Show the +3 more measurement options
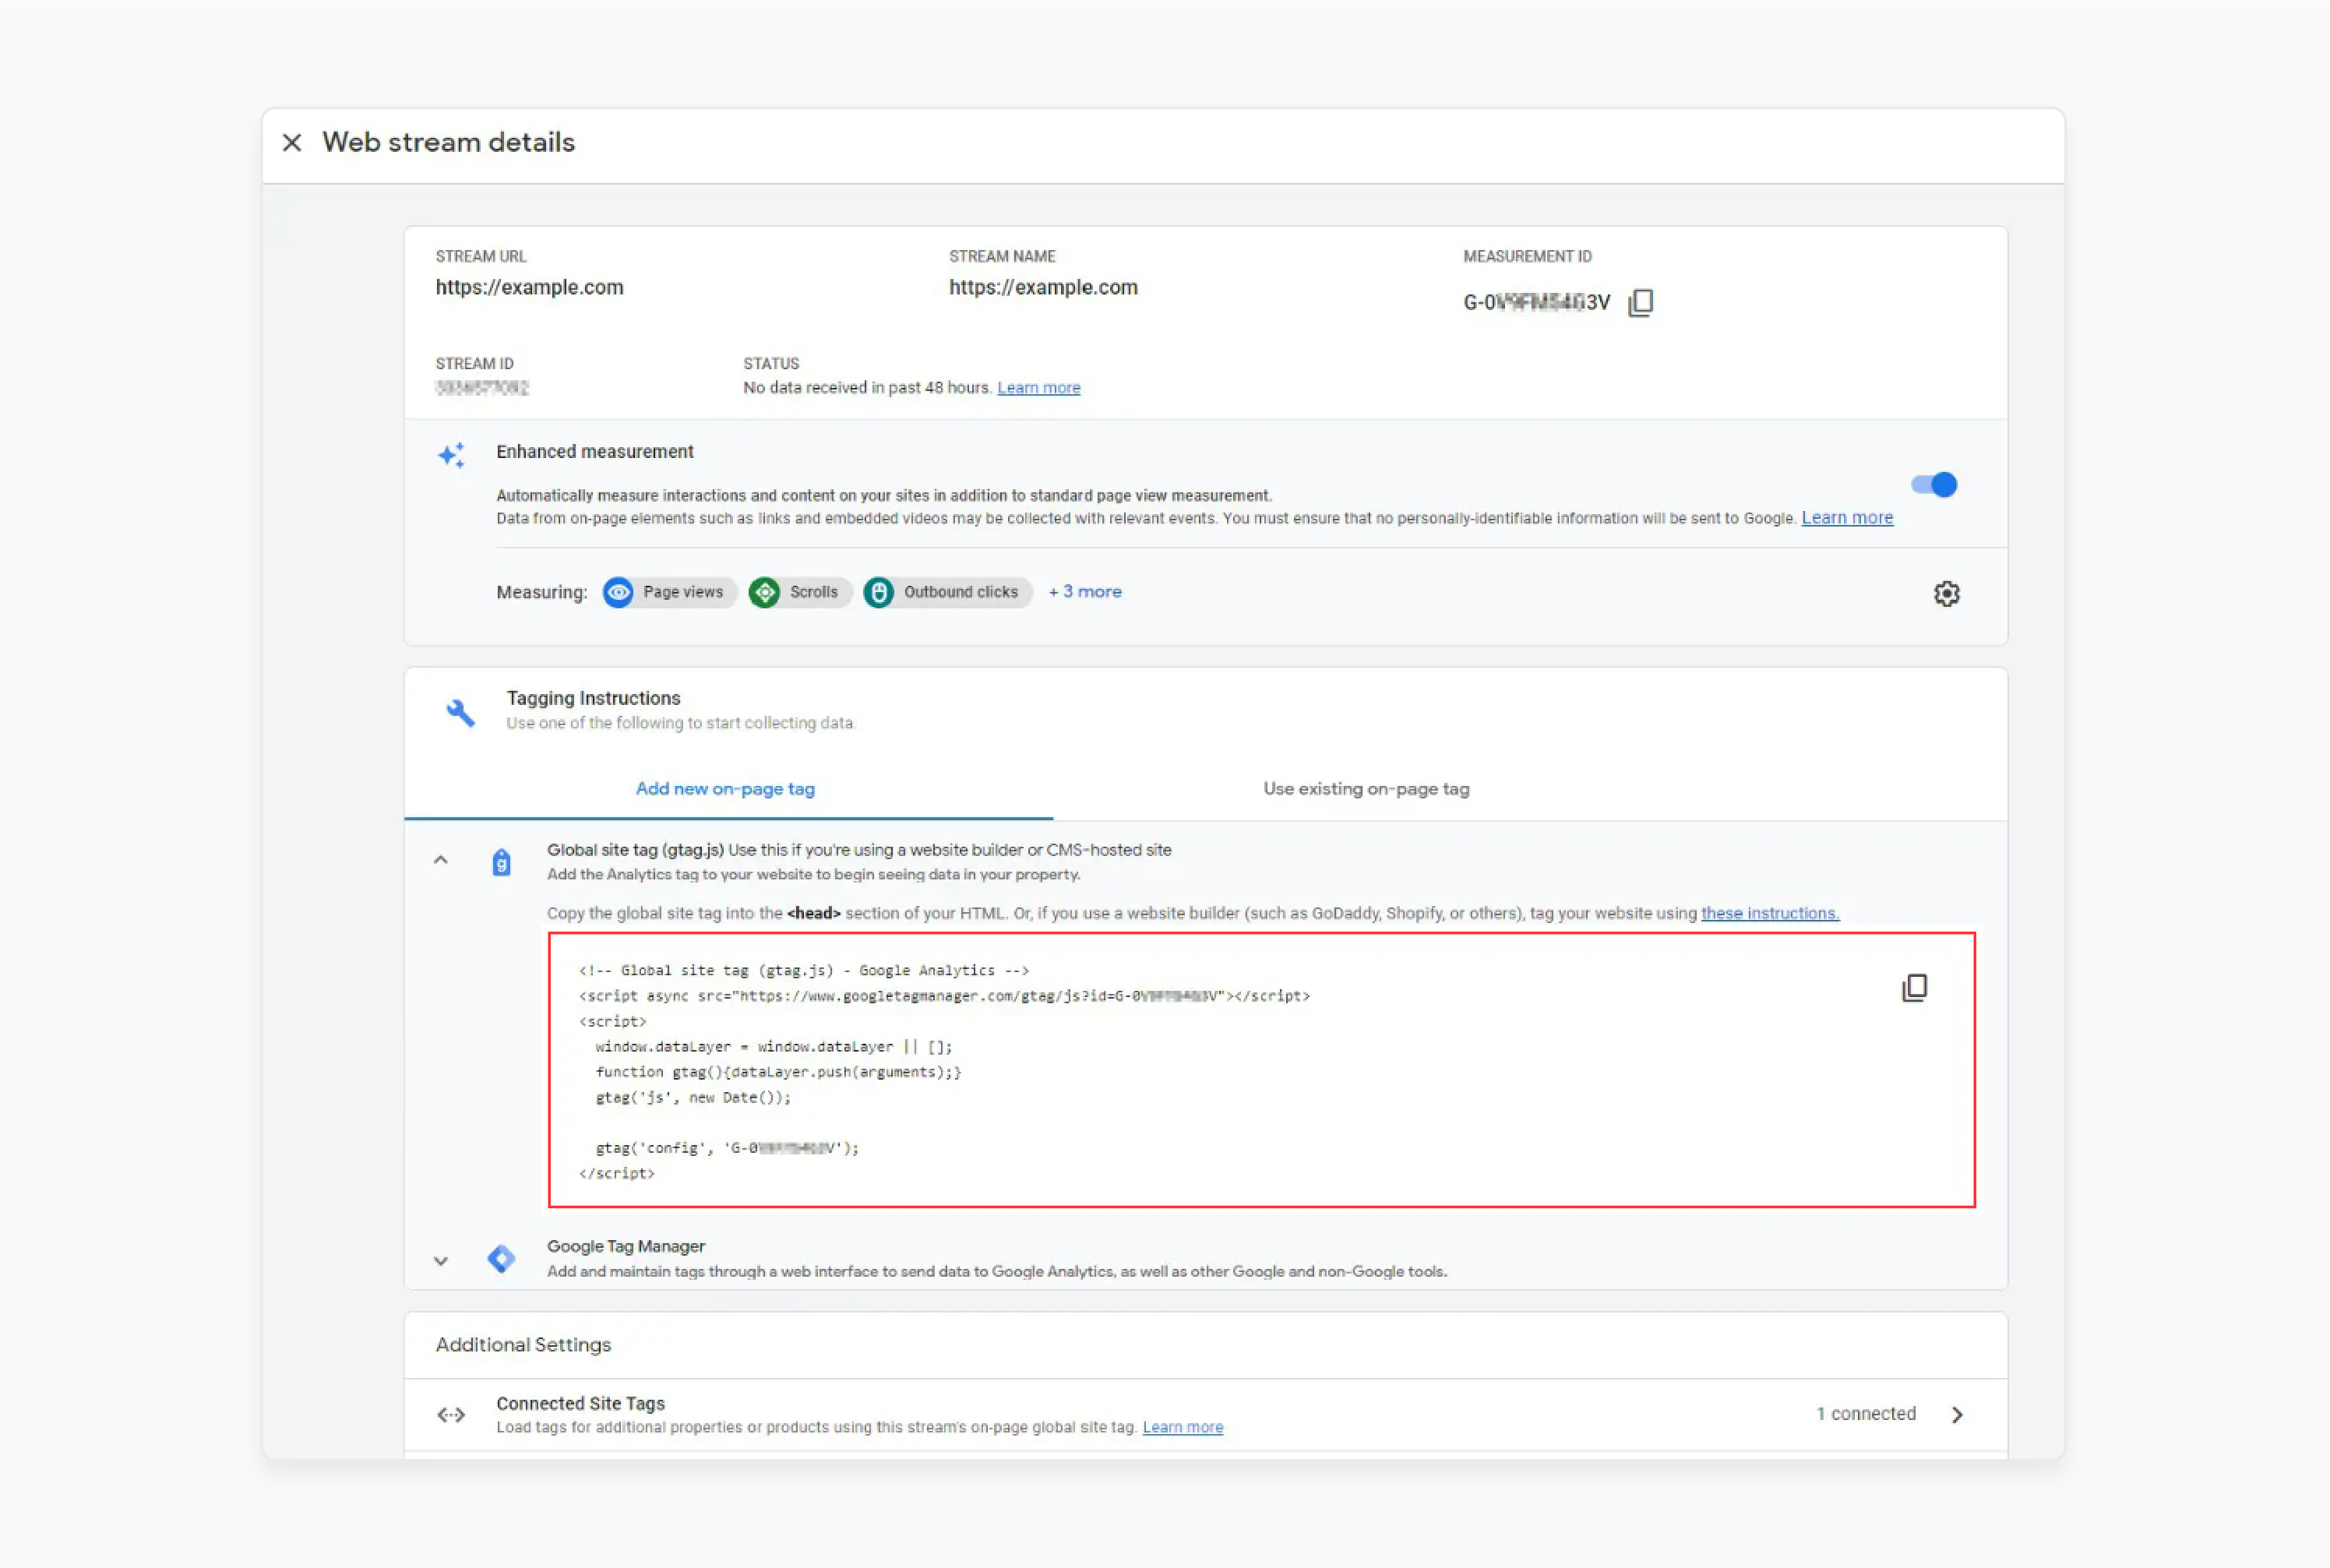 coord(1085,591)
